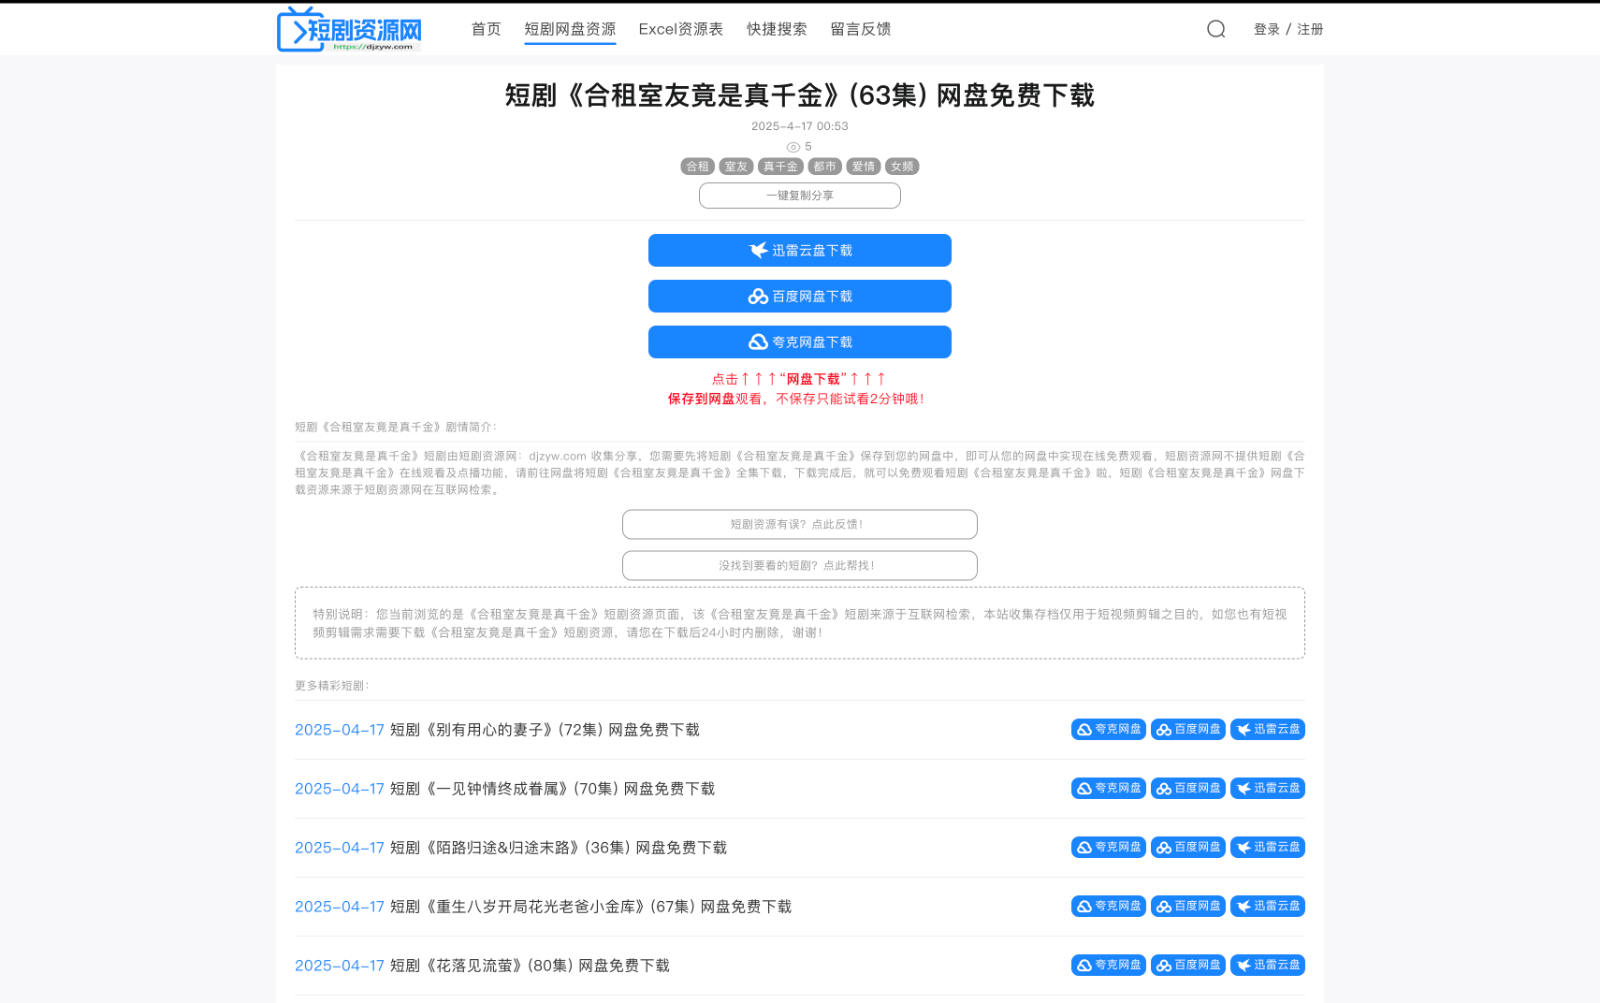Click 迅雷云盘 icon for 别有用心的妻子

(1267, 729)
